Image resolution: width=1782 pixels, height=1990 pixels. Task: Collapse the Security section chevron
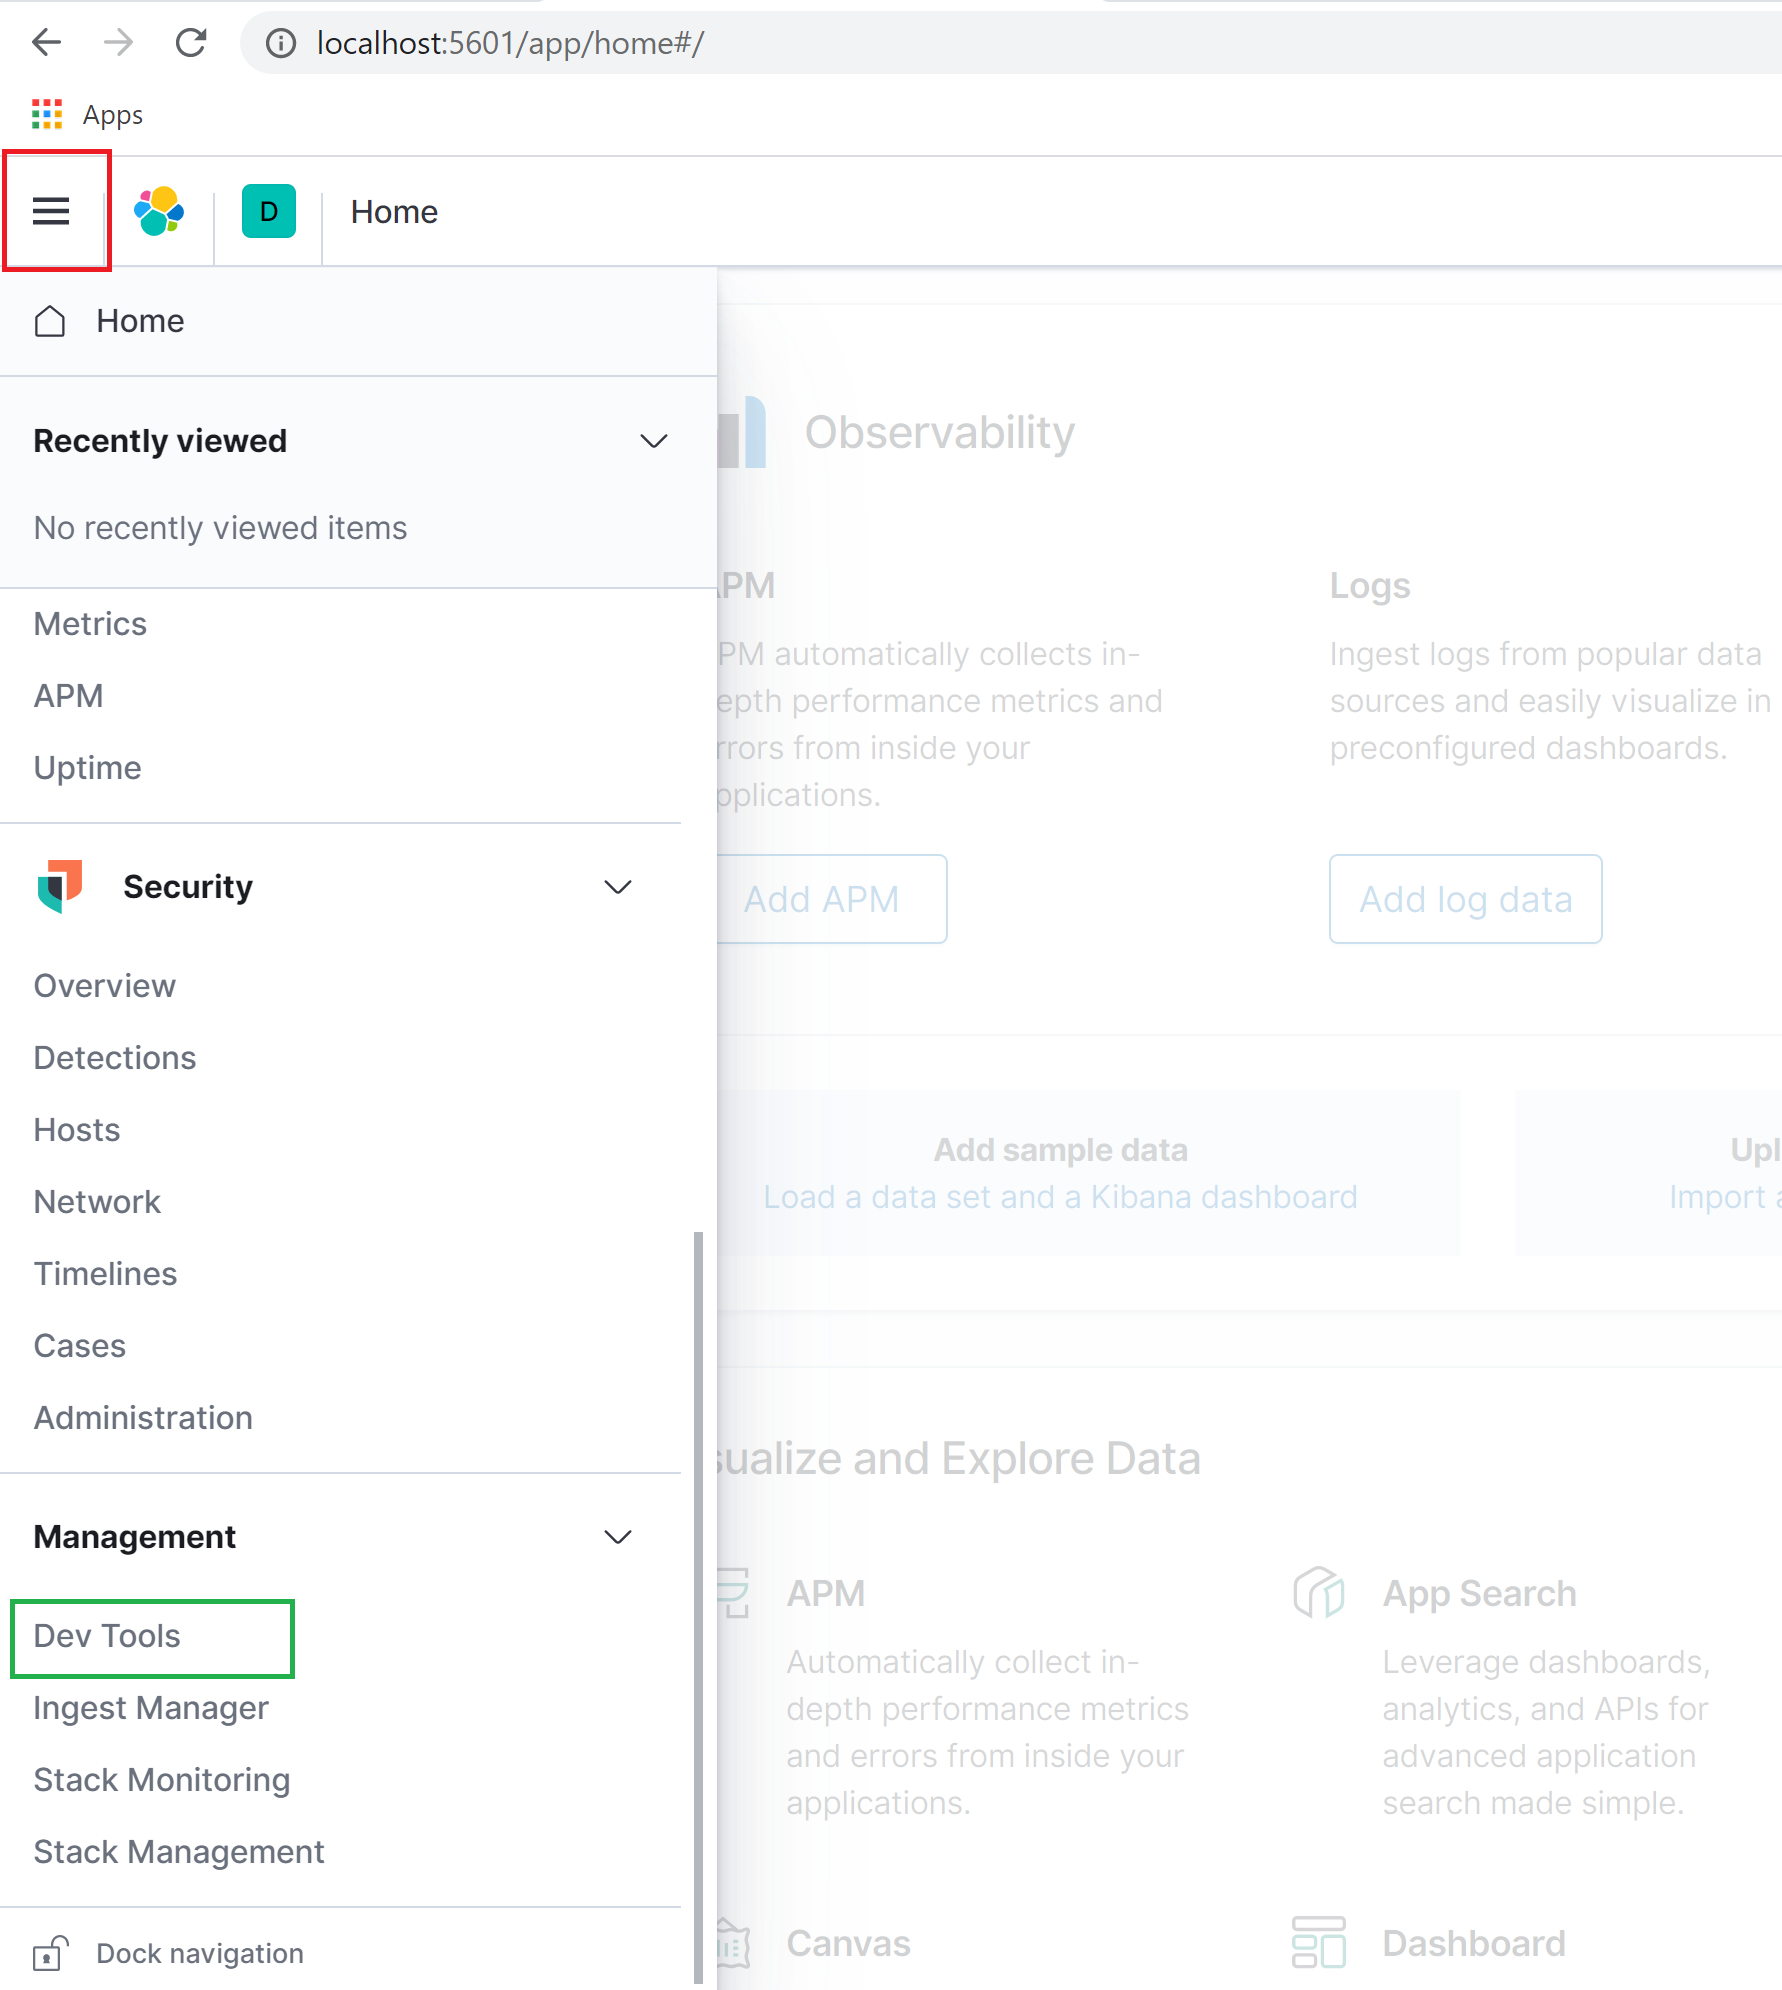[x=617, y=886]
